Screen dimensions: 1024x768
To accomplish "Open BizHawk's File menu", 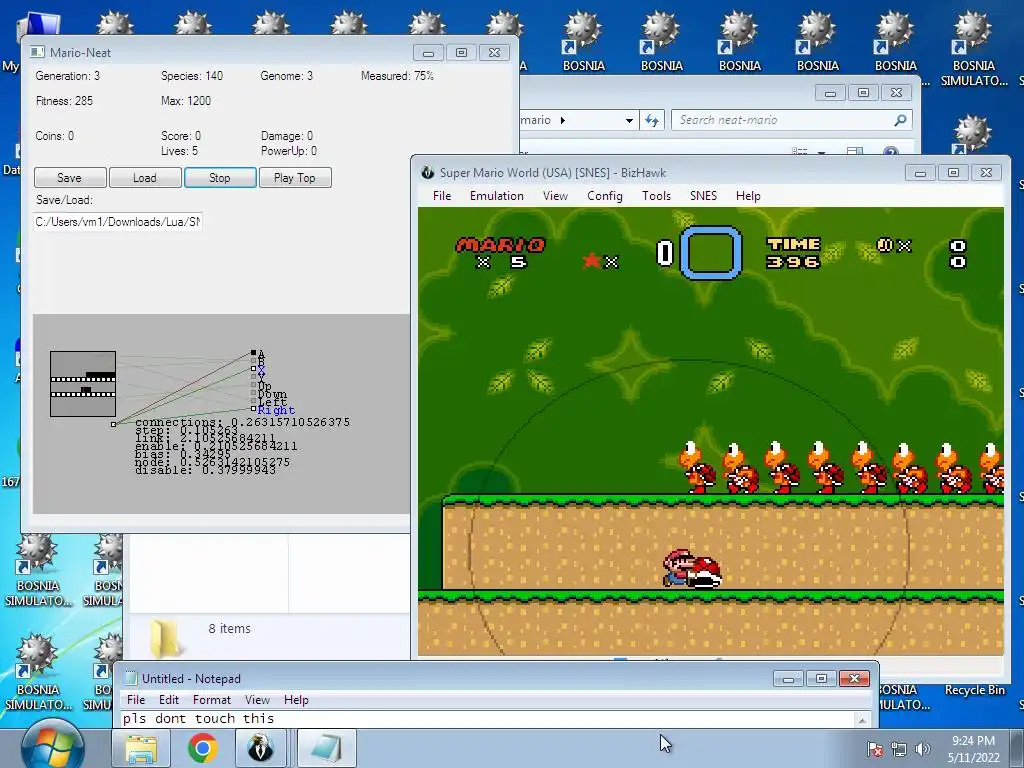I will pyautogui.click(x=442, y=196).
